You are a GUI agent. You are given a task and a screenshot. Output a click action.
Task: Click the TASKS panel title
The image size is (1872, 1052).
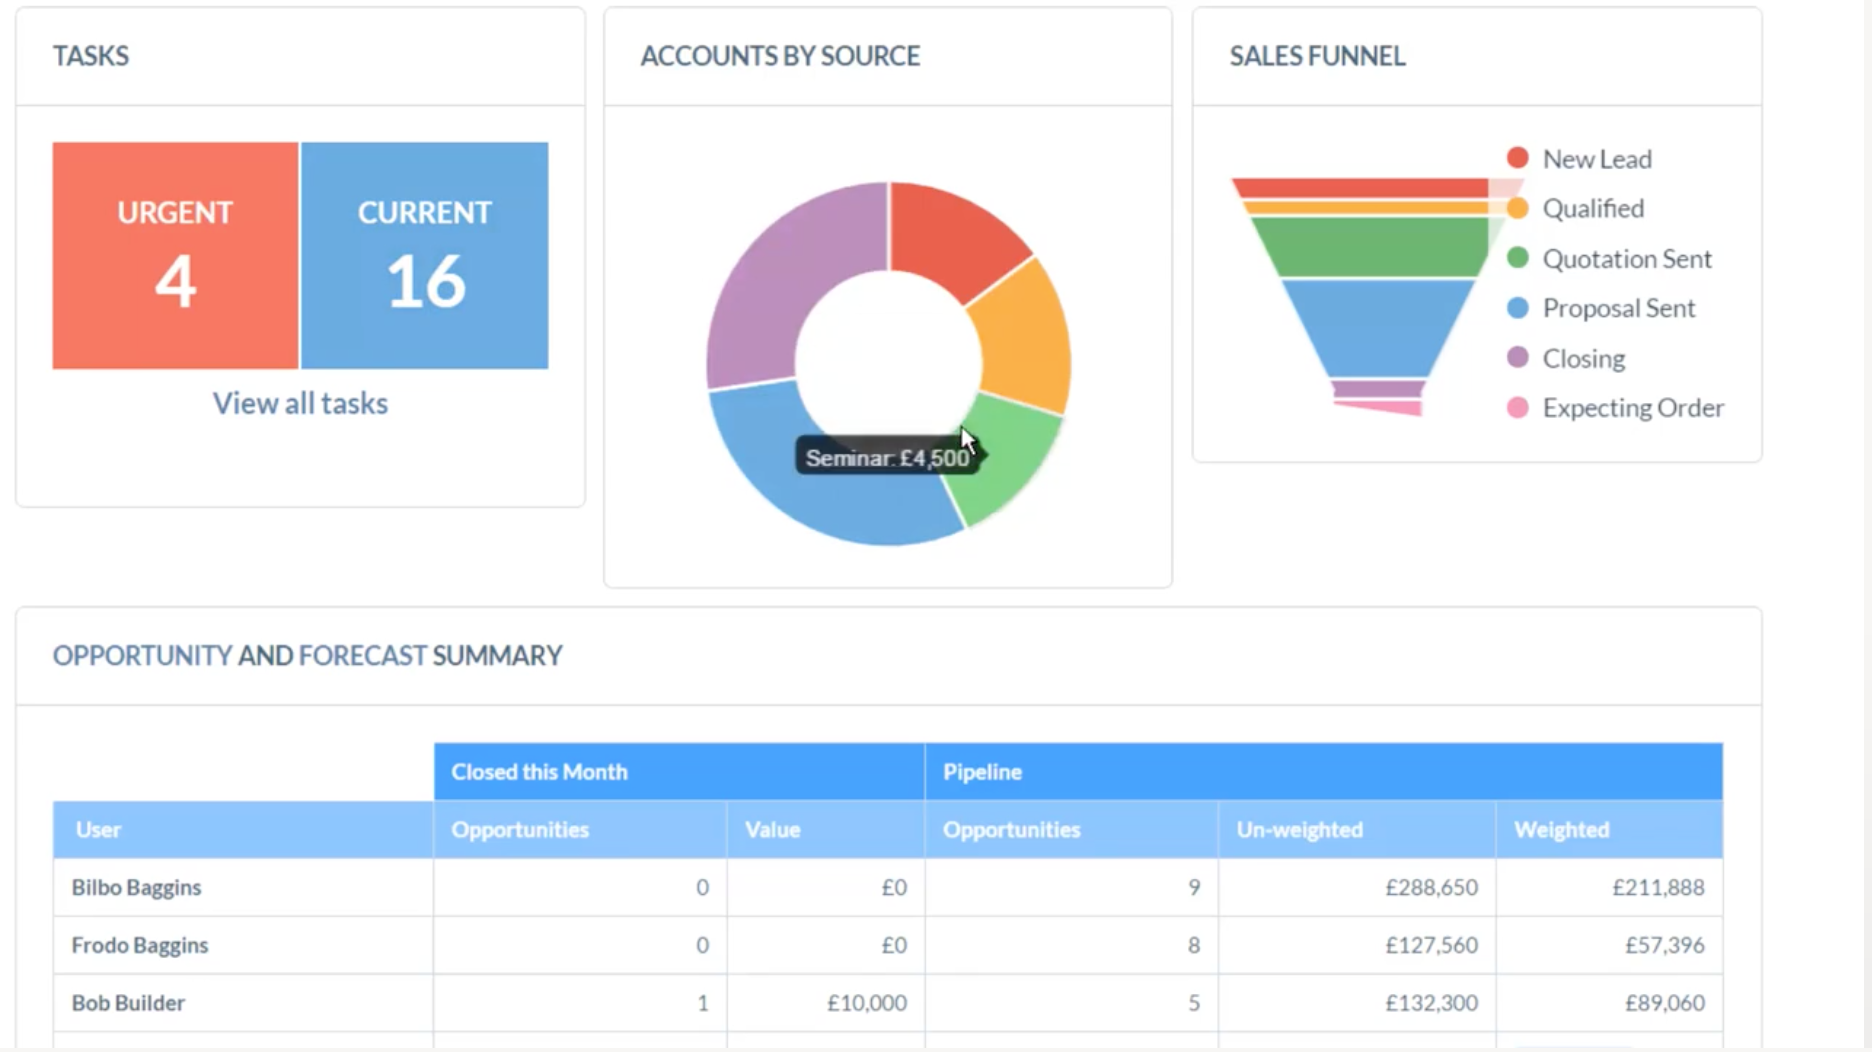coord(91,56)
